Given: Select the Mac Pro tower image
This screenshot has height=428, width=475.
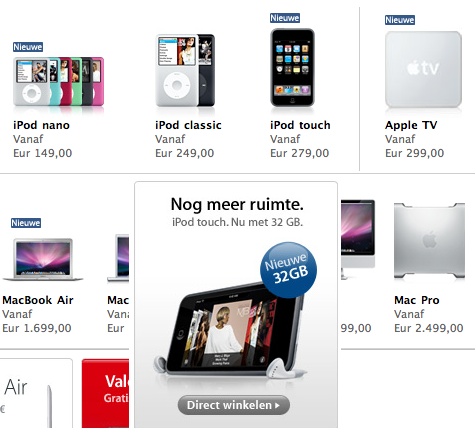Looking at the screenshot, I should point(429,241).
